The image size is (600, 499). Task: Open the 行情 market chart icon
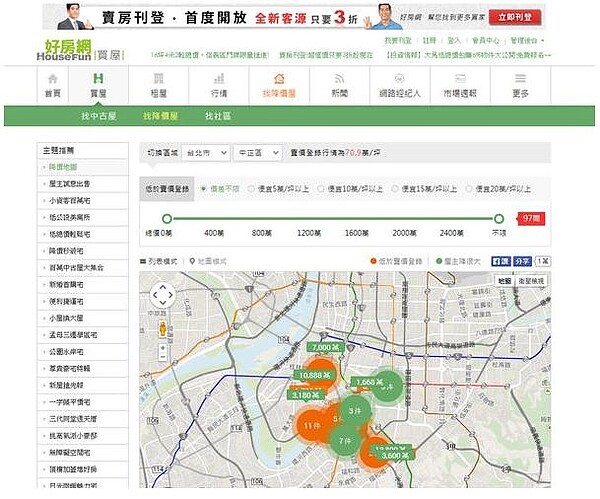219,78
